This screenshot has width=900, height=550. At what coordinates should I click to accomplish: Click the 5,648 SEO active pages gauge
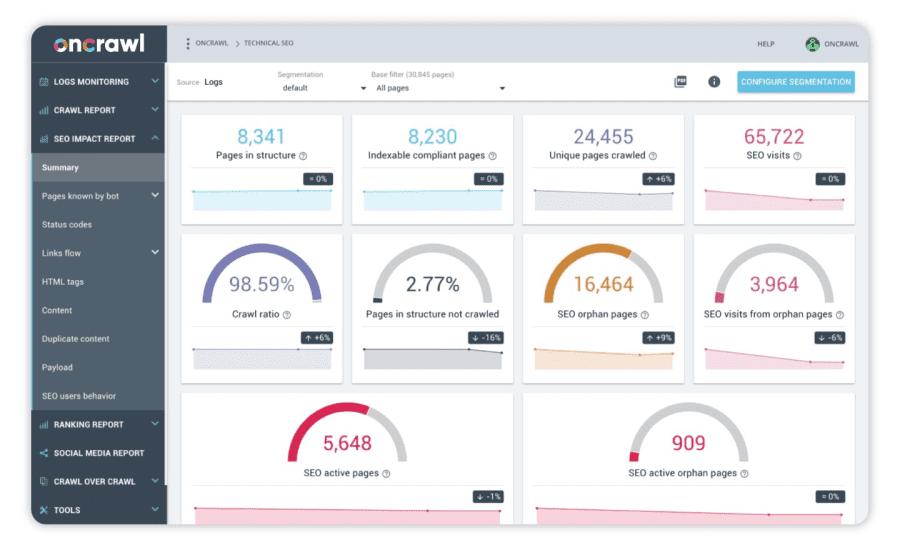347,432
